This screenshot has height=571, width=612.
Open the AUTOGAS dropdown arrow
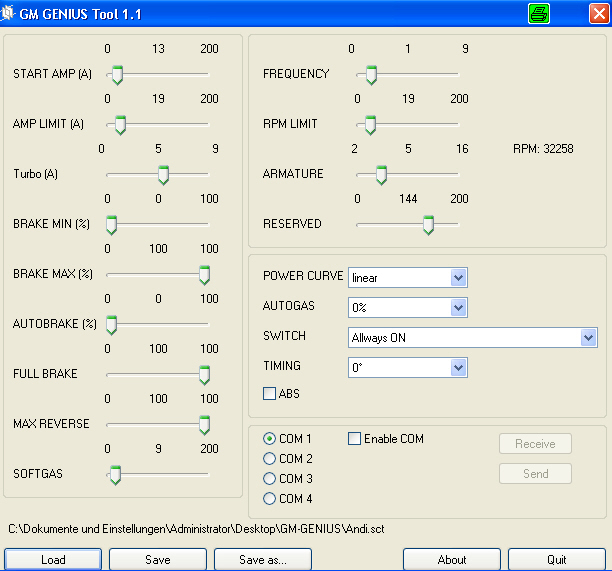458,308
